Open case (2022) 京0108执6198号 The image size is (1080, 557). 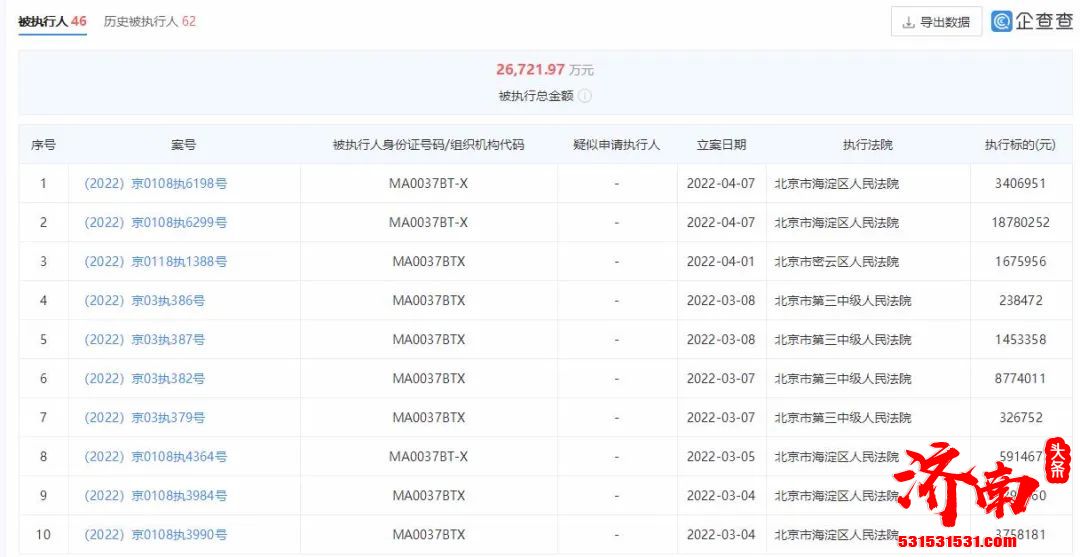point(156,184)
